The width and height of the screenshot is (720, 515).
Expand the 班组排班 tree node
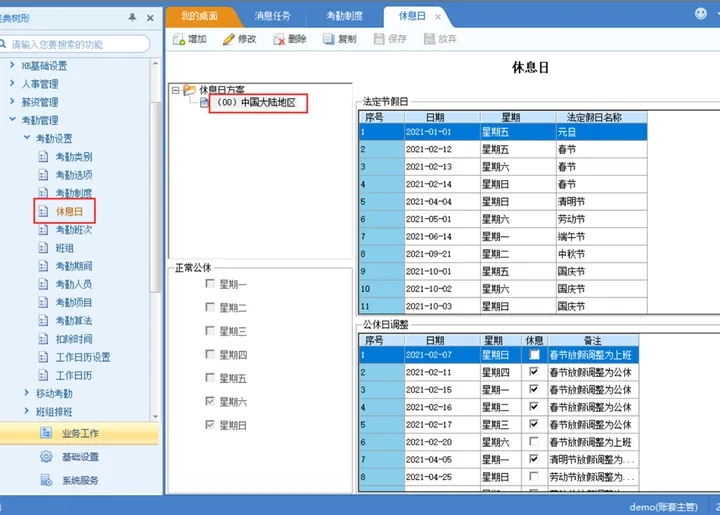[27, 411]
